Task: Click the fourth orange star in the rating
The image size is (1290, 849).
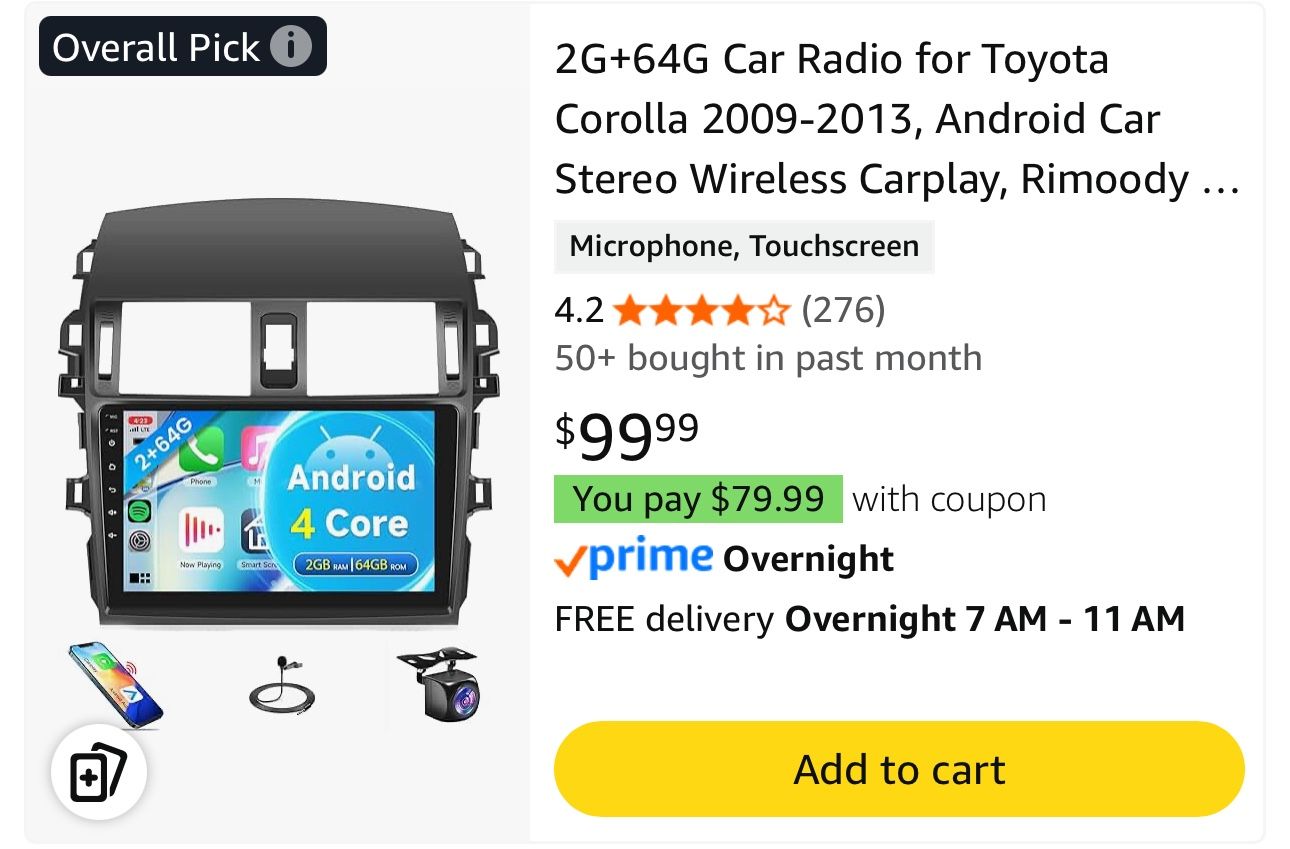Action: 736,310
